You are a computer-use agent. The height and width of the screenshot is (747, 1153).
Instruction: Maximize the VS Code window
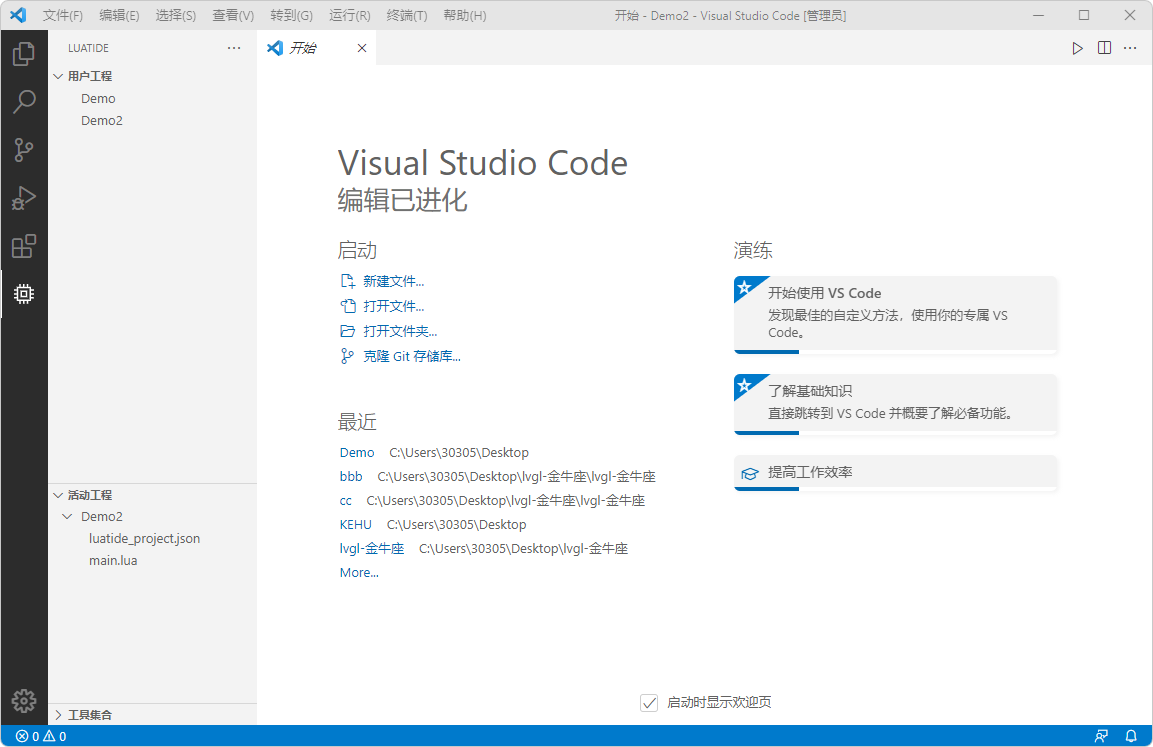[x=1084, y=15]
